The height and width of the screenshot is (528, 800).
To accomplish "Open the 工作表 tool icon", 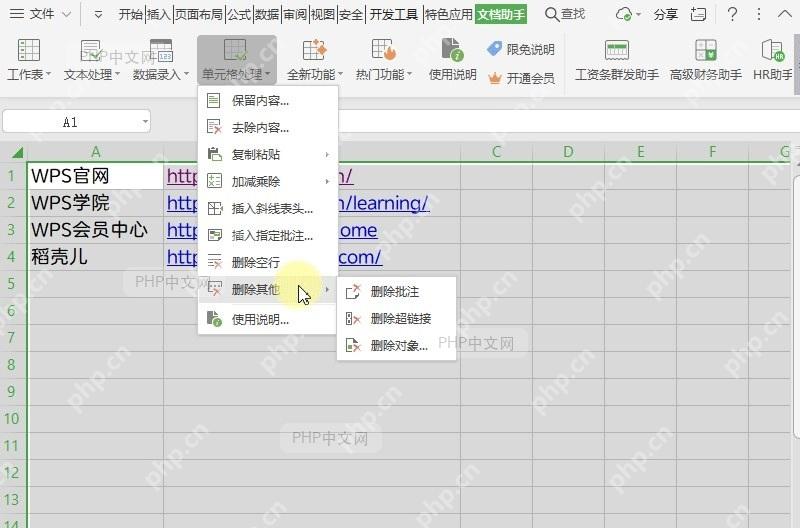I will point(29,51).
